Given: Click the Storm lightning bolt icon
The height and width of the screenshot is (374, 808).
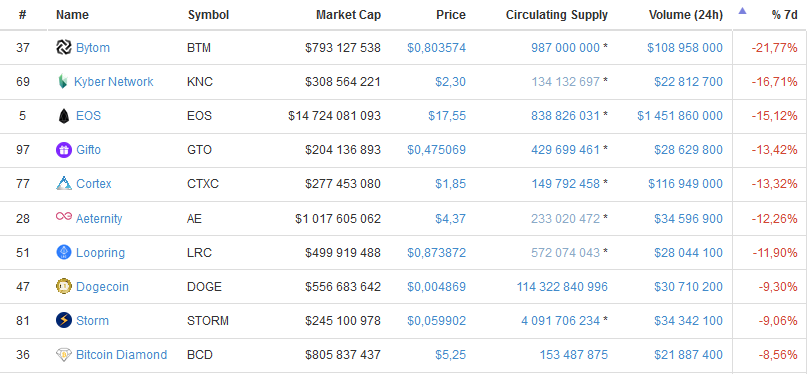Looking at the screenshot, I should click(x=63, y=320).
